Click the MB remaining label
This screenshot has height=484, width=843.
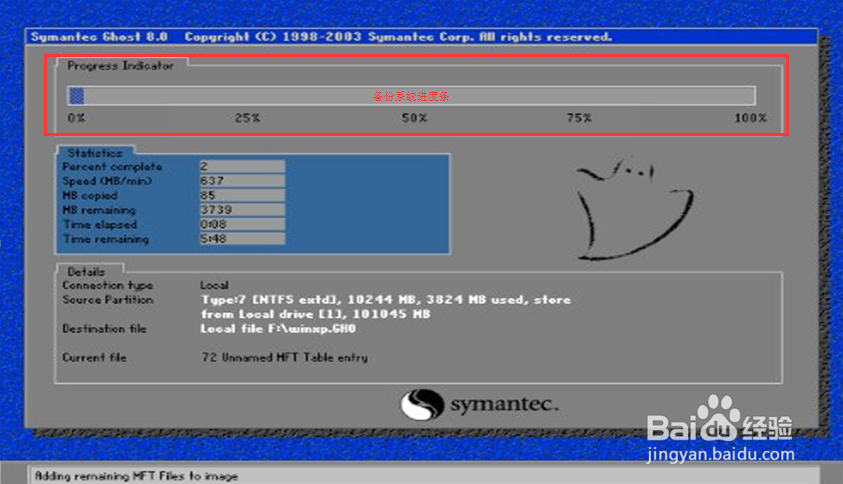(x=99, y=210)
